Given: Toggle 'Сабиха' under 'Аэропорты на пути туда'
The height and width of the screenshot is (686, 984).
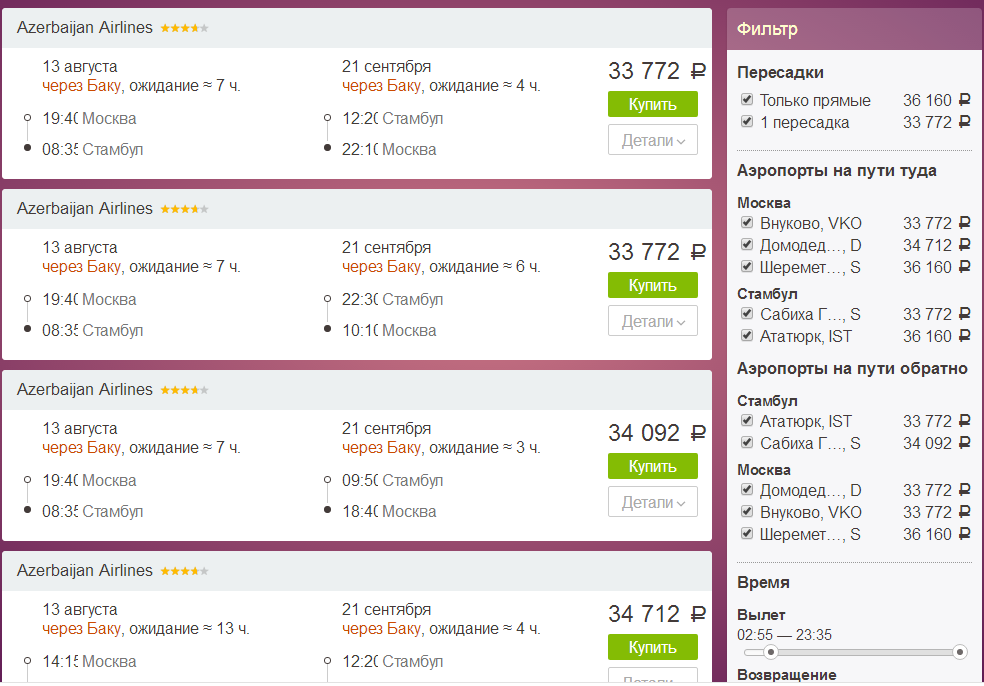Looking at the screenshot, I should click(x=747, y=314).
